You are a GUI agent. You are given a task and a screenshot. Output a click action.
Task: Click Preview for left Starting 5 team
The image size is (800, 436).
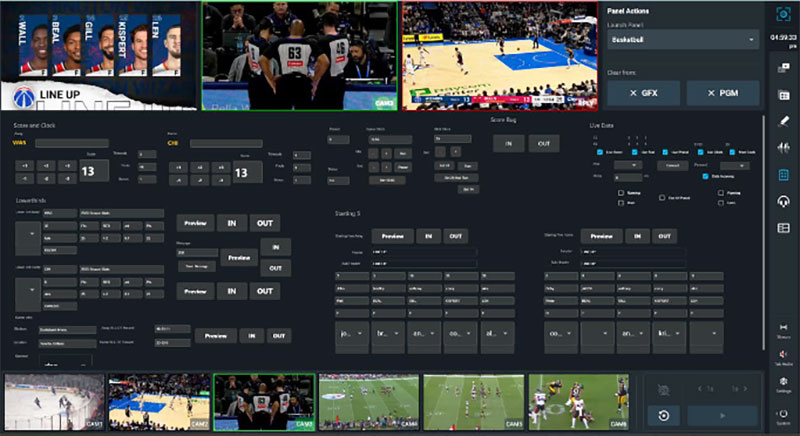(x=392, y=236)
